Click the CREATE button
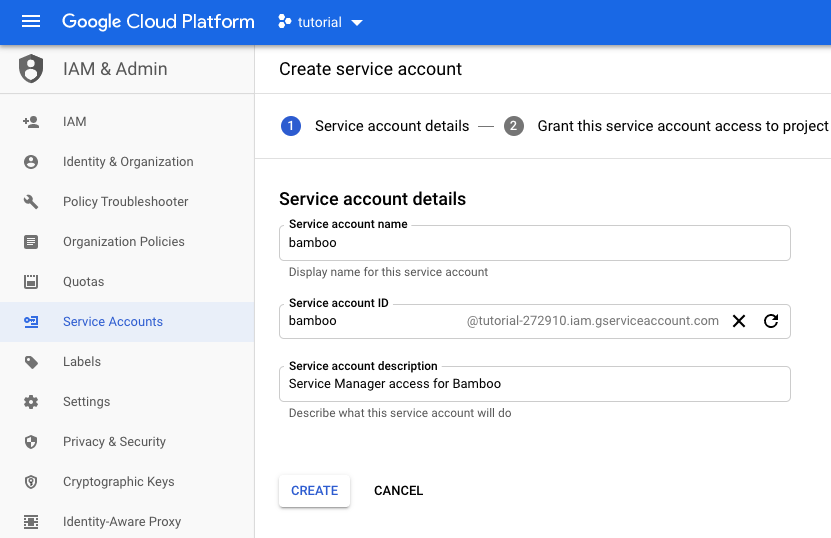This screenshot has width=831, height=538. click(x=314, y=491)
